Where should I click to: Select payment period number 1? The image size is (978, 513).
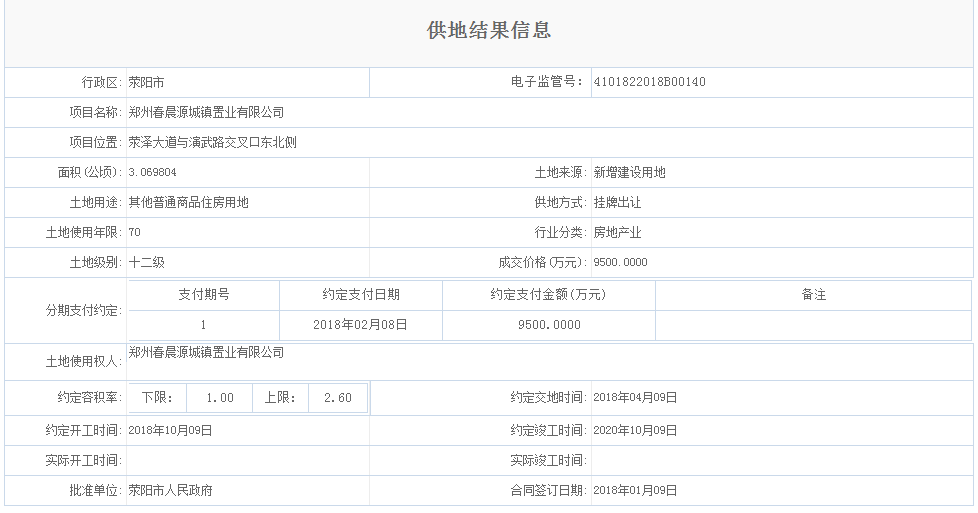(x=203, y=325)
